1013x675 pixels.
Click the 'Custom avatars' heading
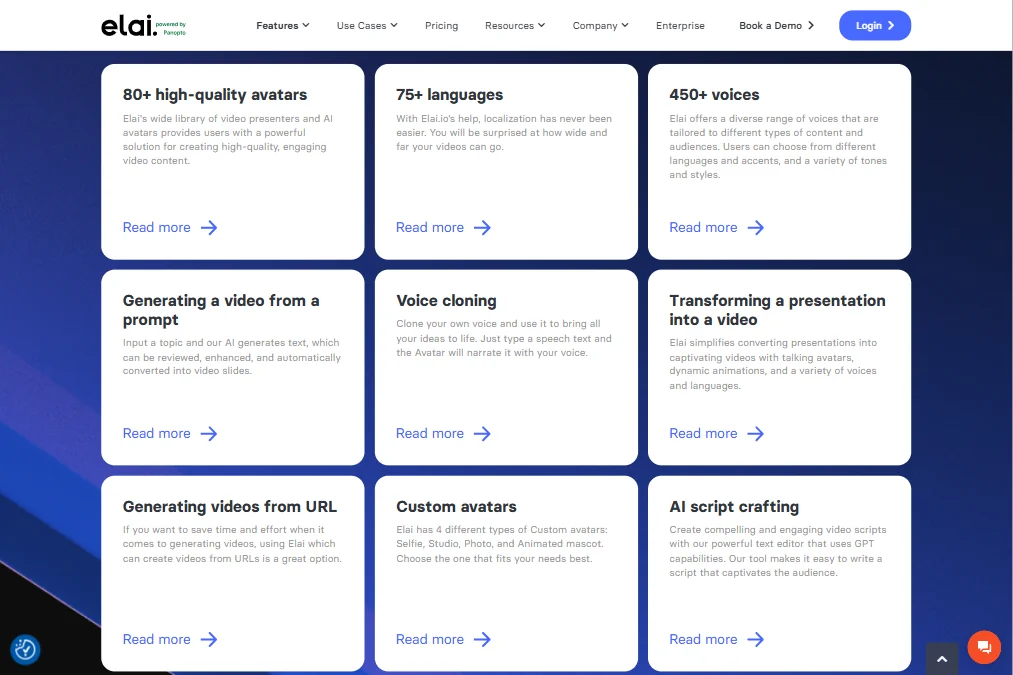tap(456, 506)
